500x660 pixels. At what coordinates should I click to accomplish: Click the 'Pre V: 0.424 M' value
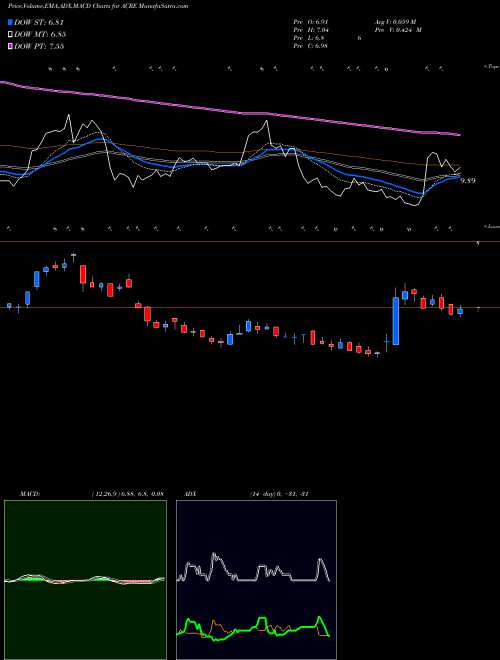(398, 30)
